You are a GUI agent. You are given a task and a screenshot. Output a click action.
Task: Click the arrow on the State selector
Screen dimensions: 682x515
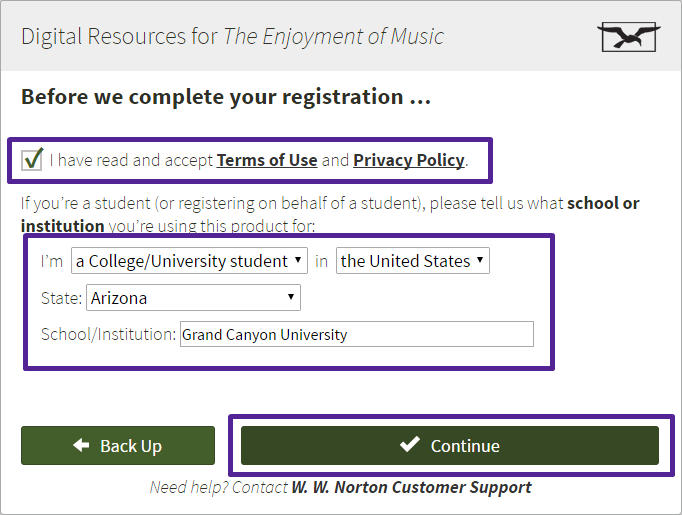coord(291,297)
